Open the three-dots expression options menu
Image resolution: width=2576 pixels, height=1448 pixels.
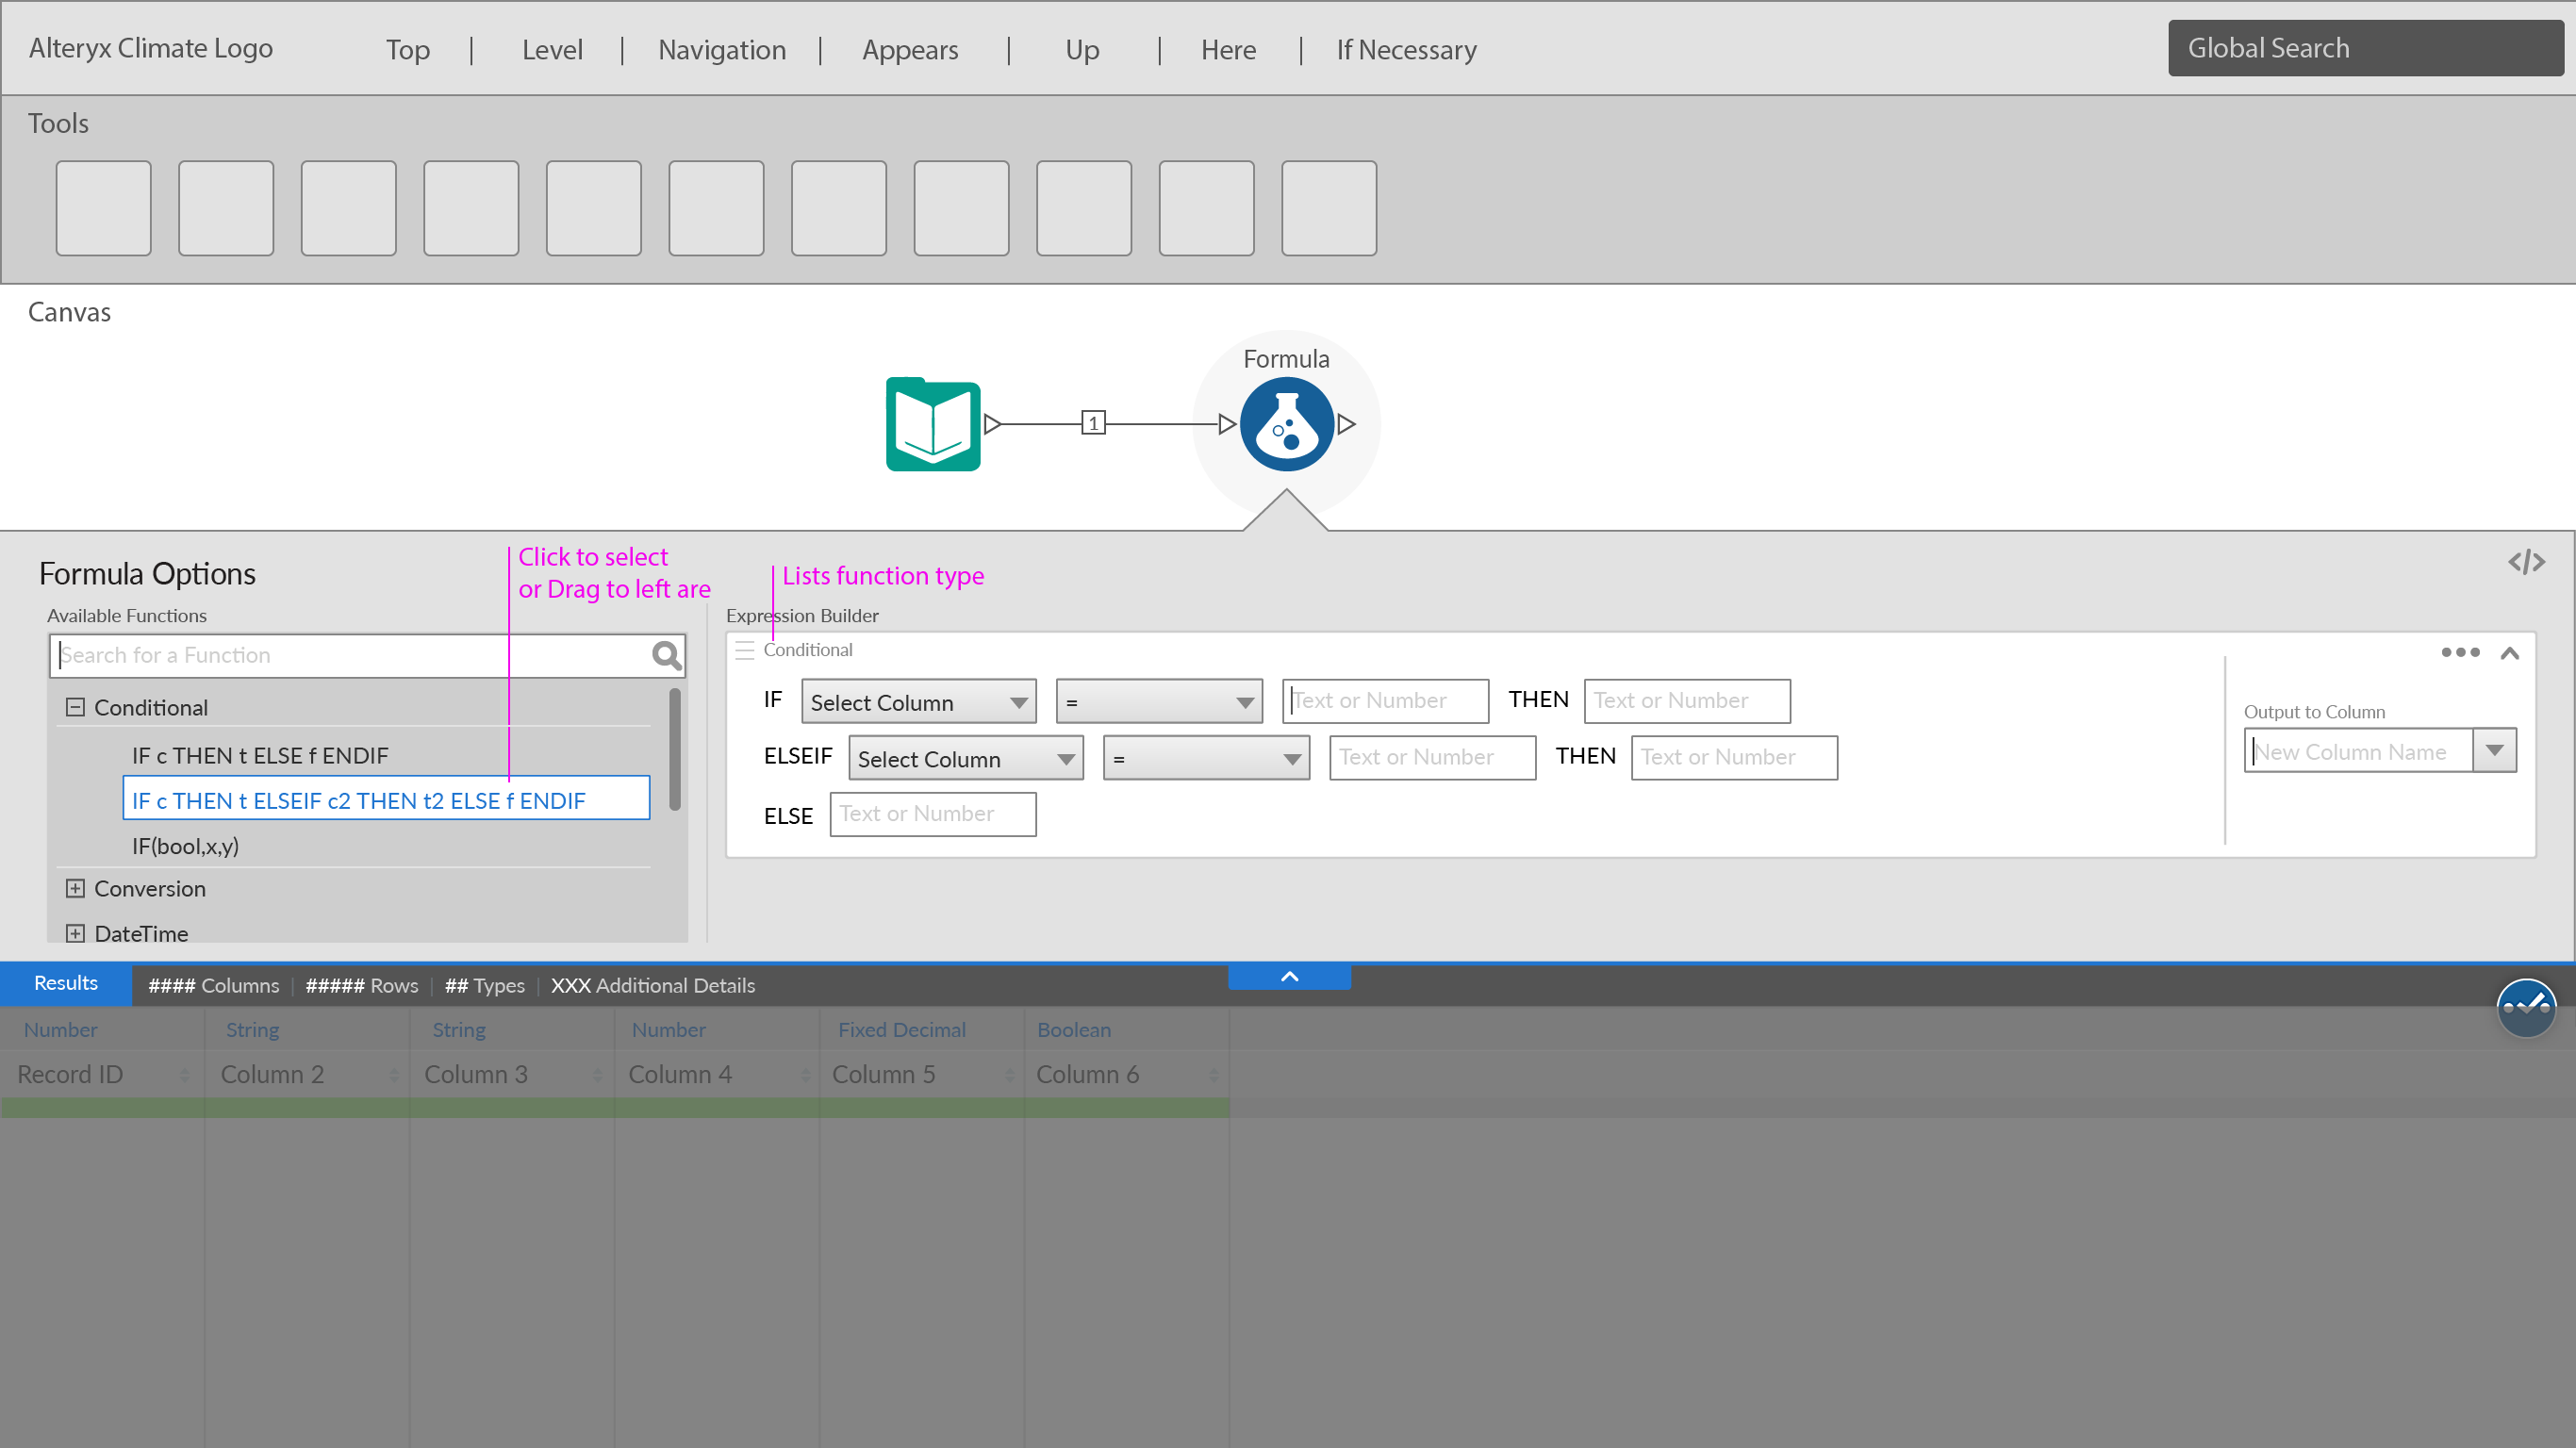[2459, 653]
